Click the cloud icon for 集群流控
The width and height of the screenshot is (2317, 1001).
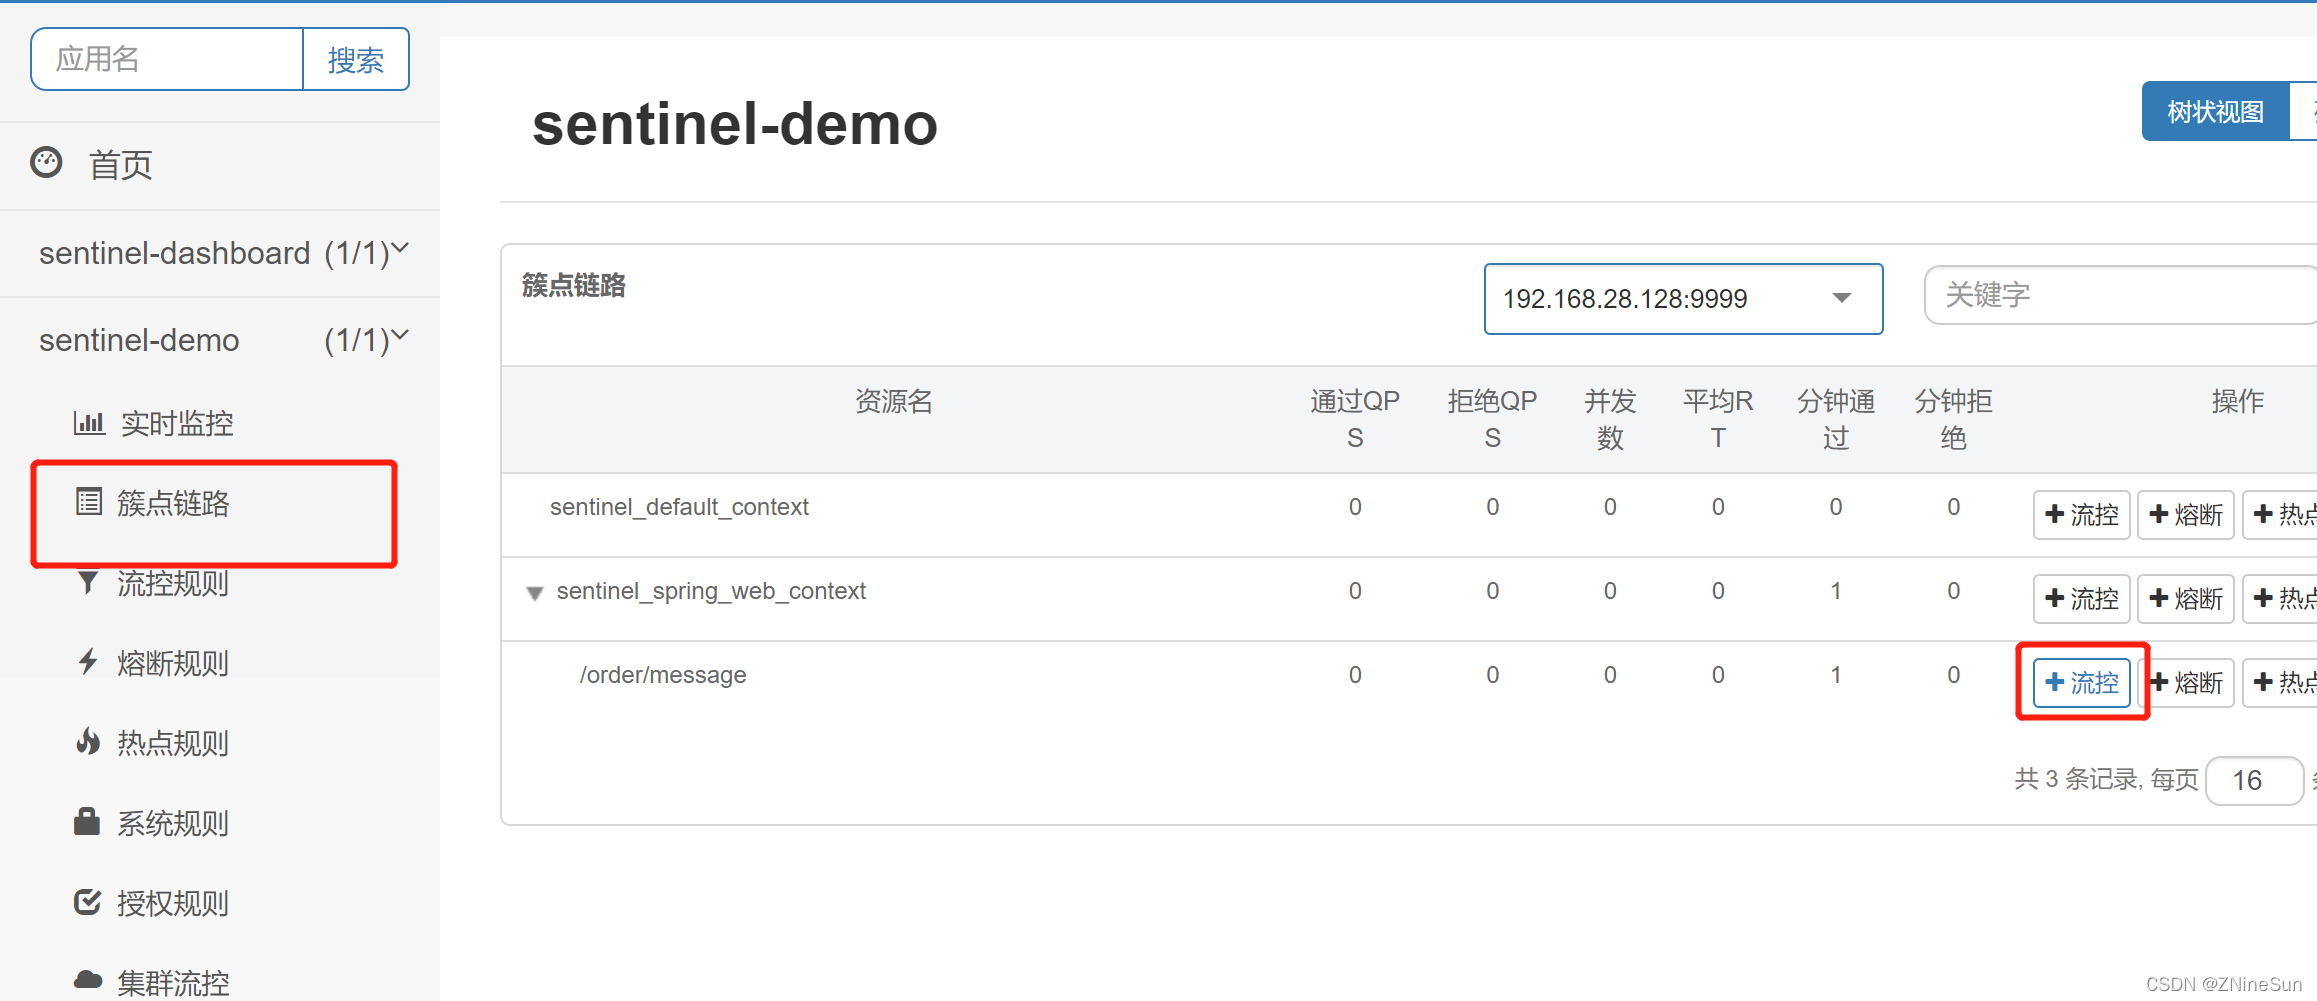click(88, 979)
